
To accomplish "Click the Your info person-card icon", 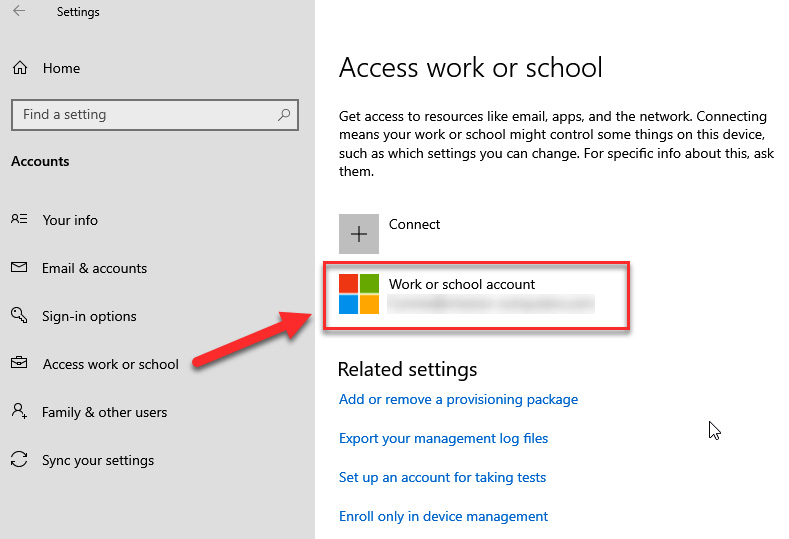I will point(19,219).
